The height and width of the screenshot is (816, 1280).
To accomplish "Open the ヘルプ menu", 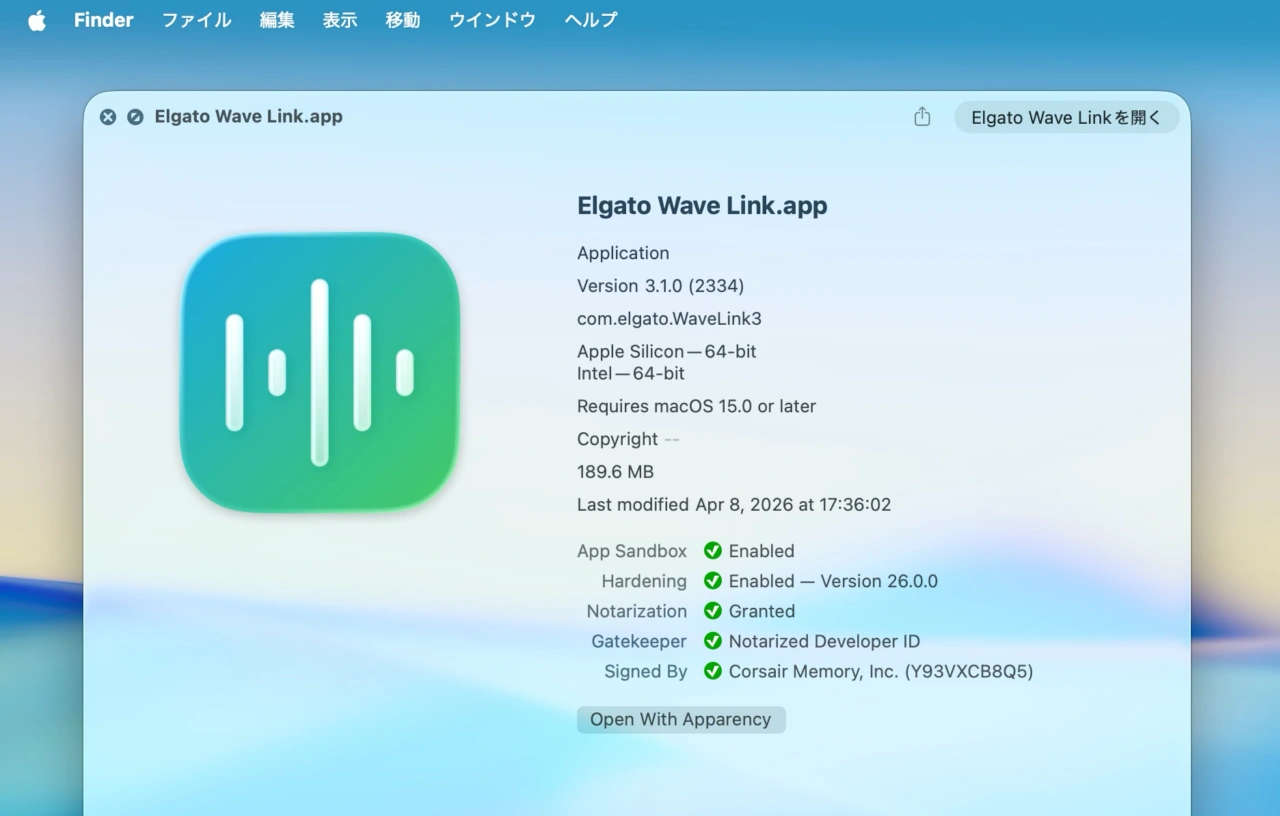I will click(x=589, y=19).
